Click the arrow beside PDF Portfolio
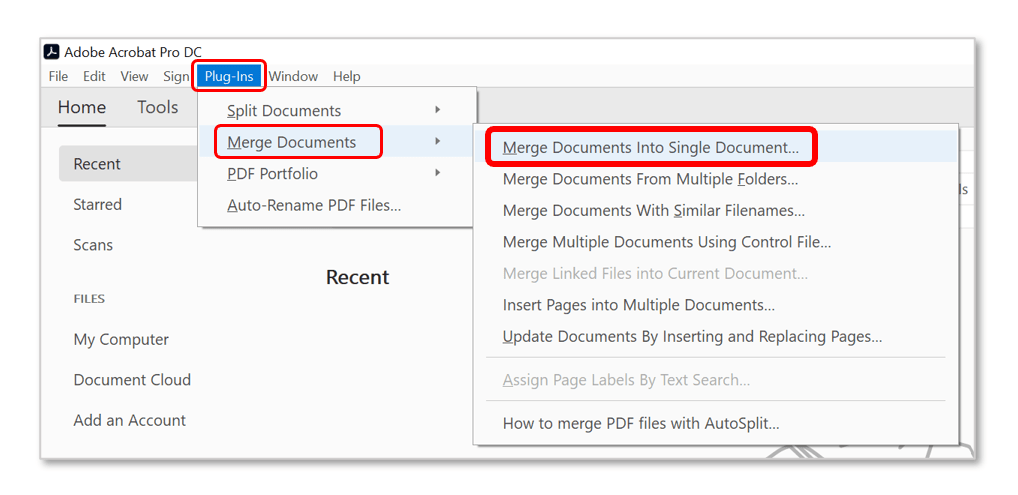Viewport: 1018px width, 495px height. tap(438, 173)
